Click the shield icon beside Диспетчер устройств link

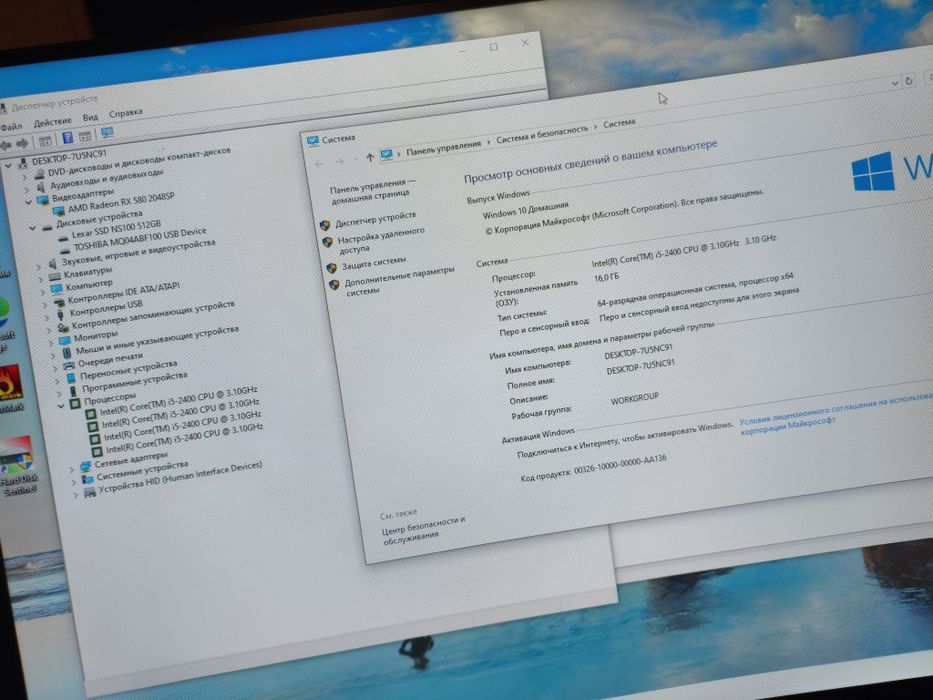coord(325,226)
